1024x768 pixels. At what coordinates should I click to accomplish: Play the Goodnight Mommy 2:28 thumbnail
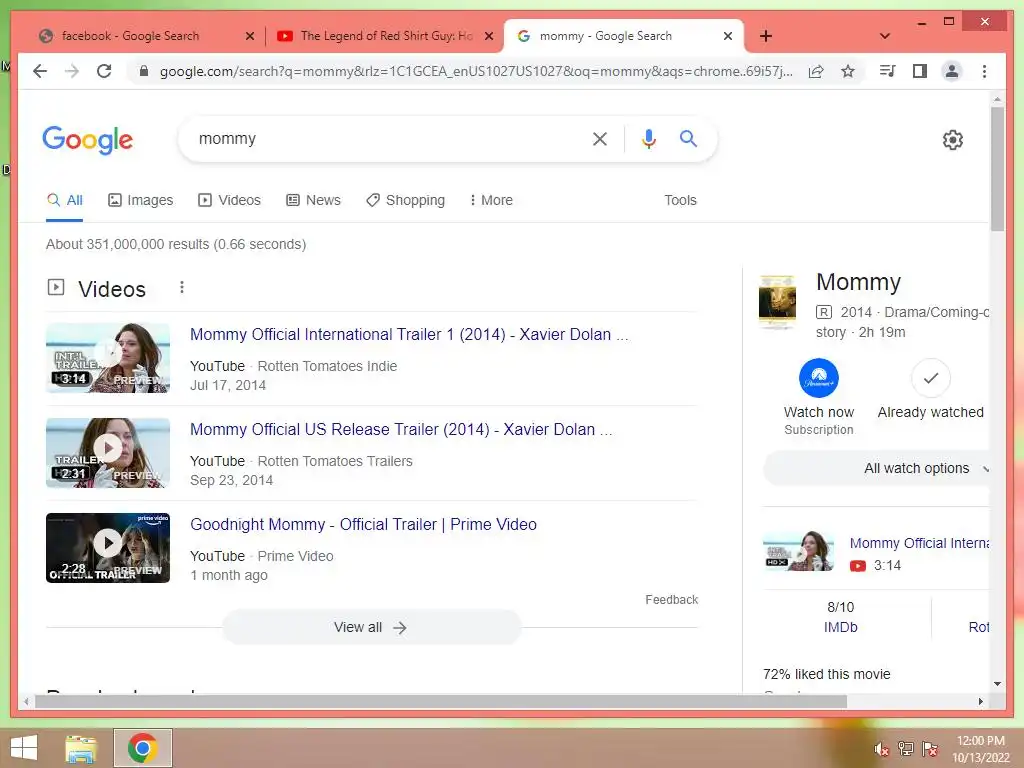coord(108,548)
